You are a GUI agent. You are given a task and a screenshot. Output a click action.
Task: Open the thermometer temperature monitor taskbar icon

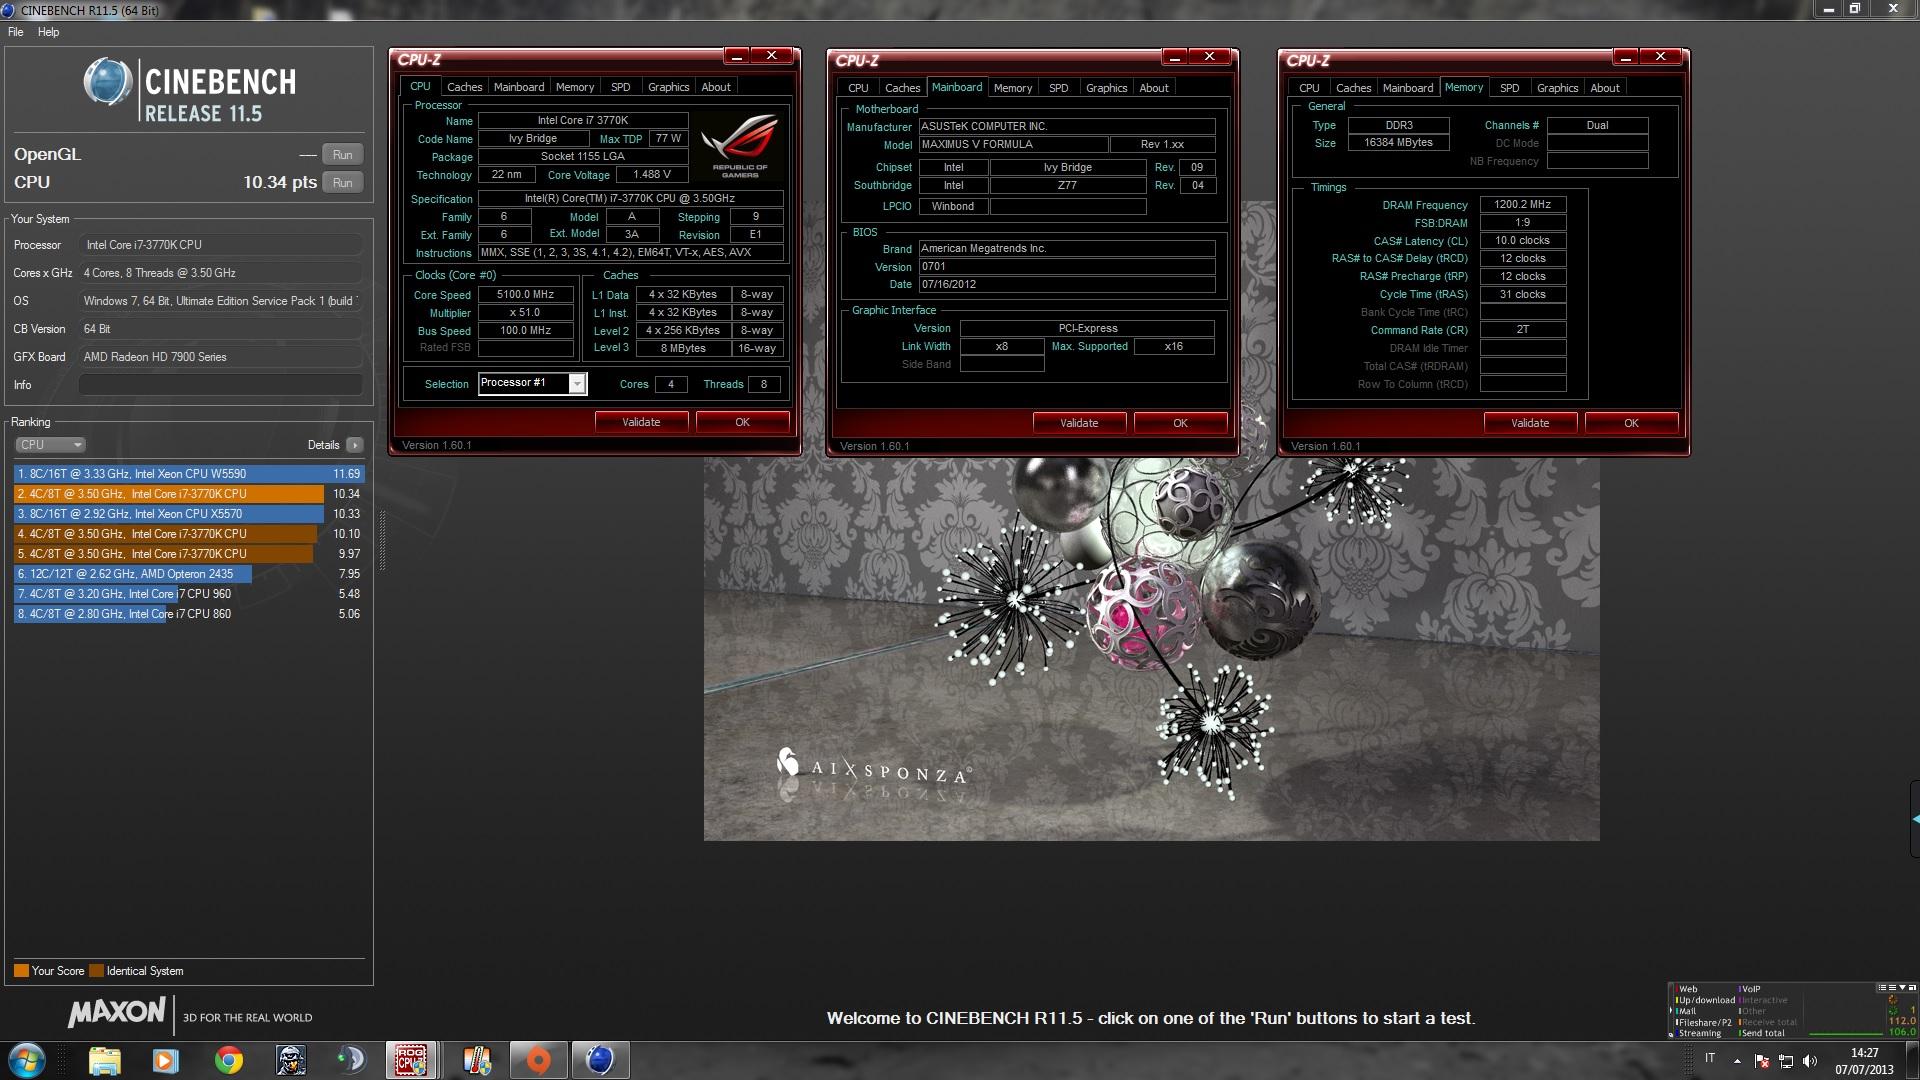tap(476, 1060)
